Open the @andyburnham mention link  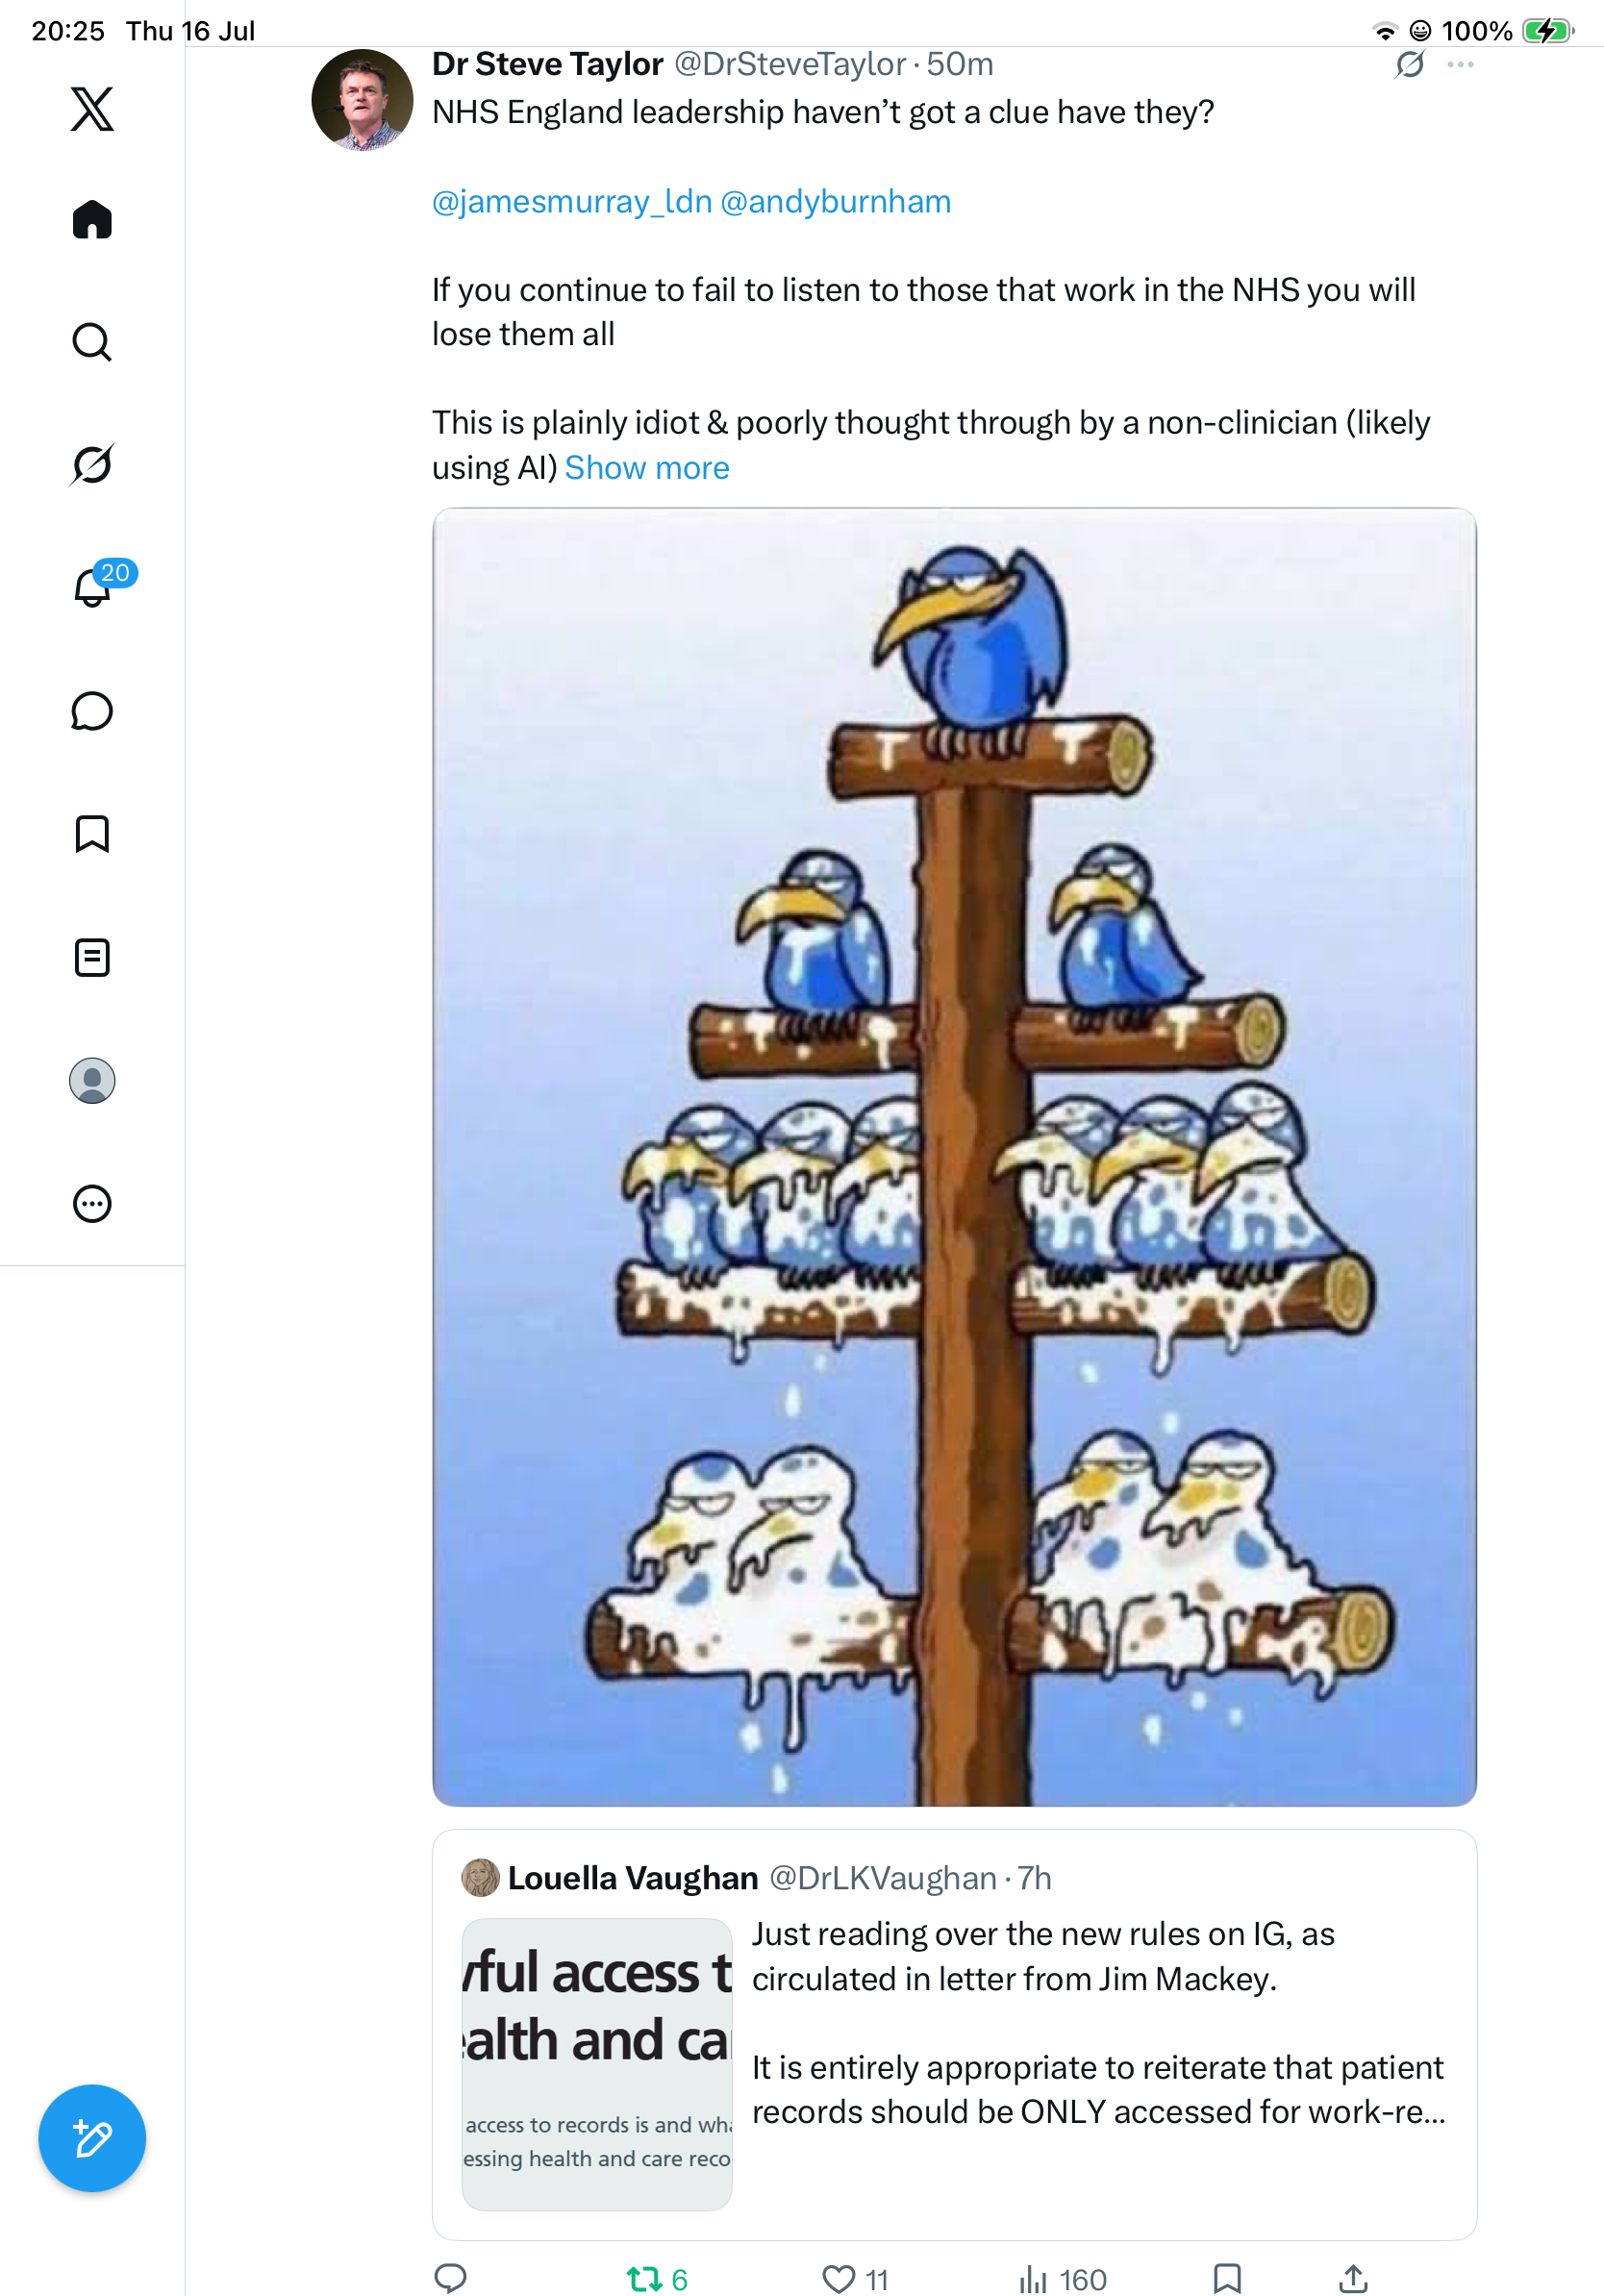835,202
